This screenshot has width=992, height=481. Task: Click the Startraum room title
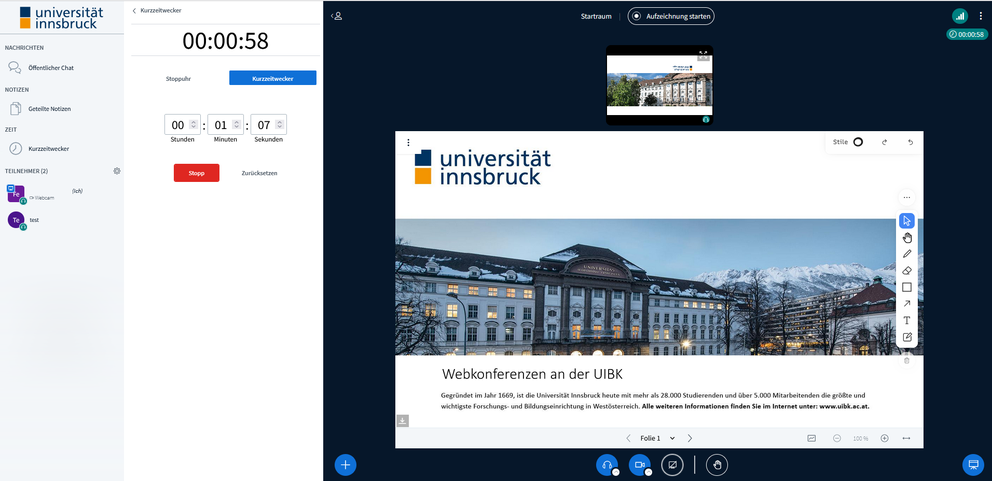[x=596, y=16]
